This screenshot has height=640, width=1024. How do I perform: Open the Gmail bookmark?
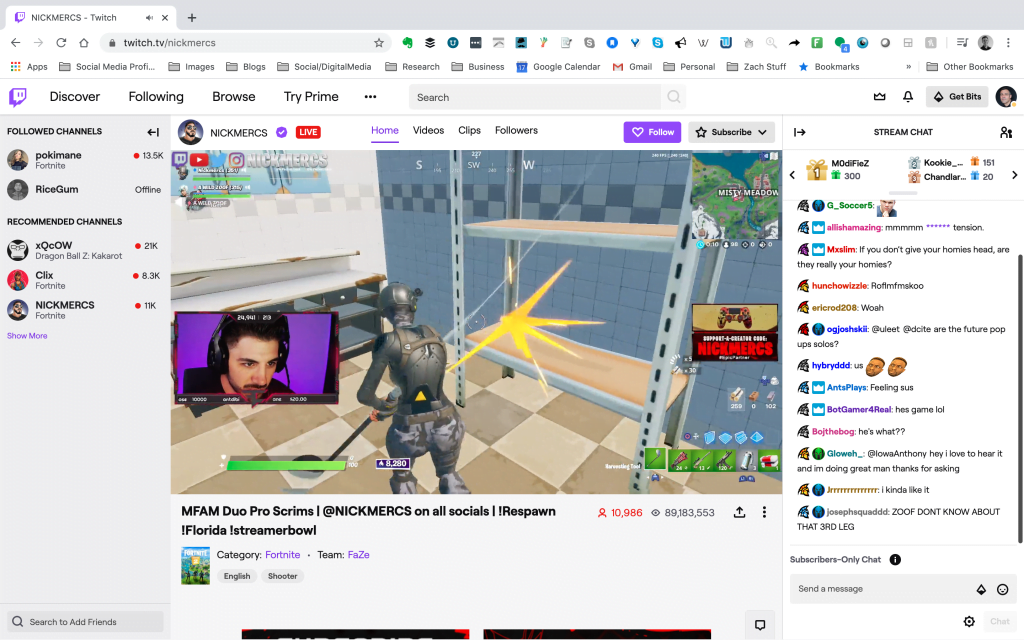click(x=632, y=67)
